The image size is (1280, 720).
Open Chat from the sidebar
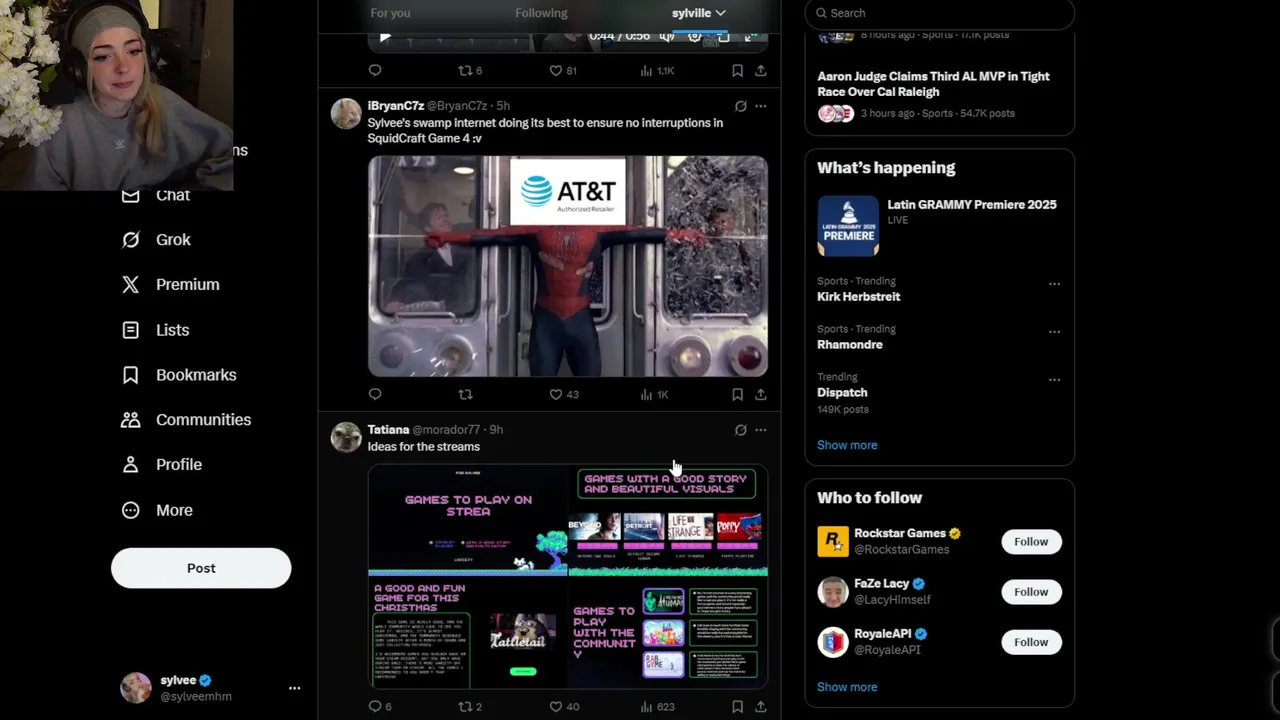click(155, 195)
